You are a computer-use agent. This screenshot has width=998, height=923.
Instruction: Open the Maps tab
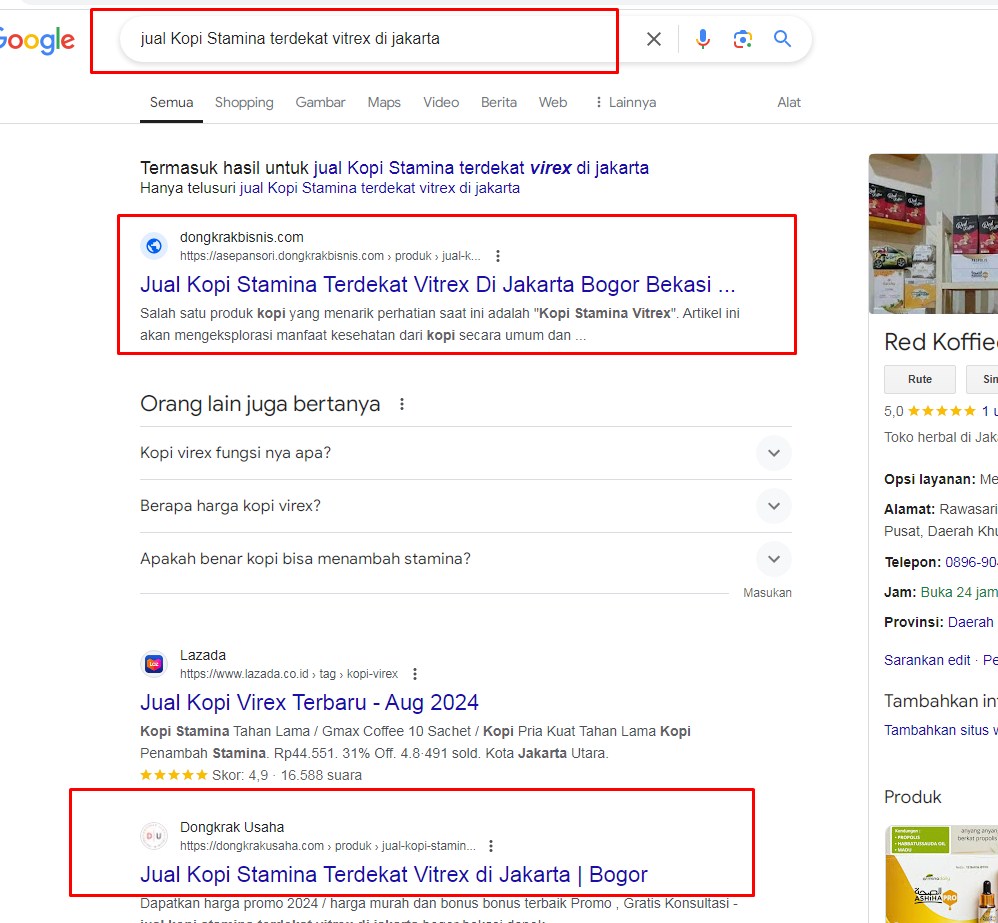384,102
